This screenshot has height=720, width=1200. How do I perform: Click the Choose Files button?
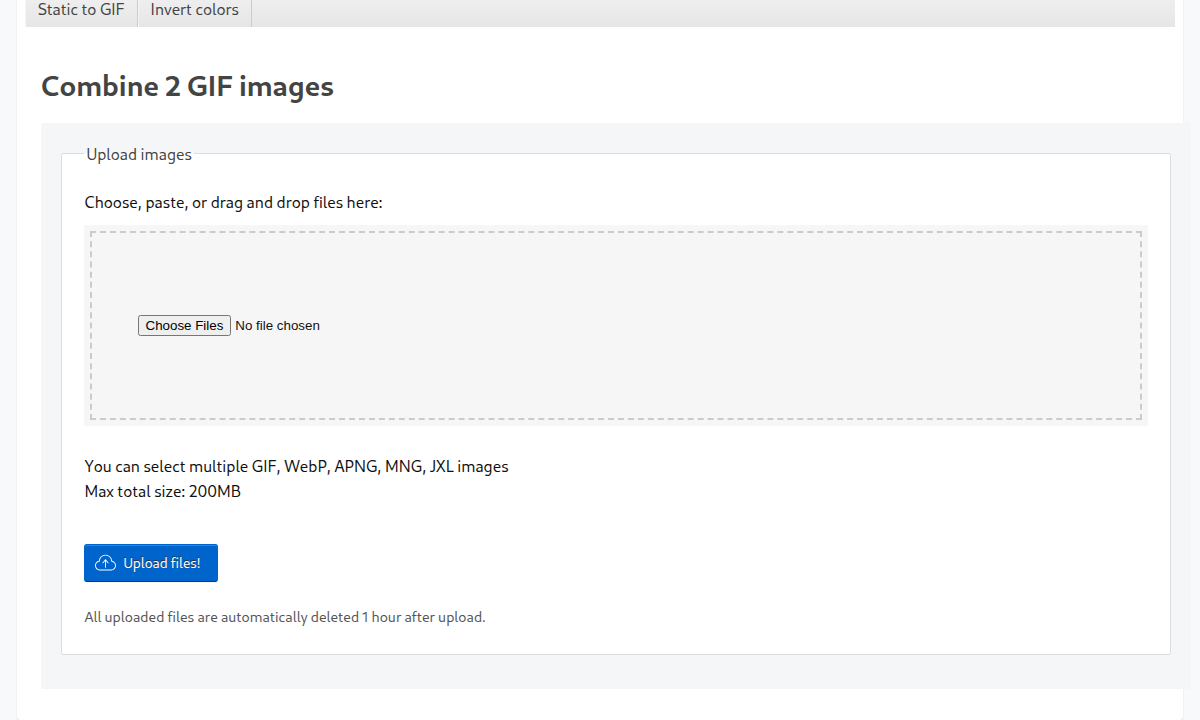tap(184, 325)
